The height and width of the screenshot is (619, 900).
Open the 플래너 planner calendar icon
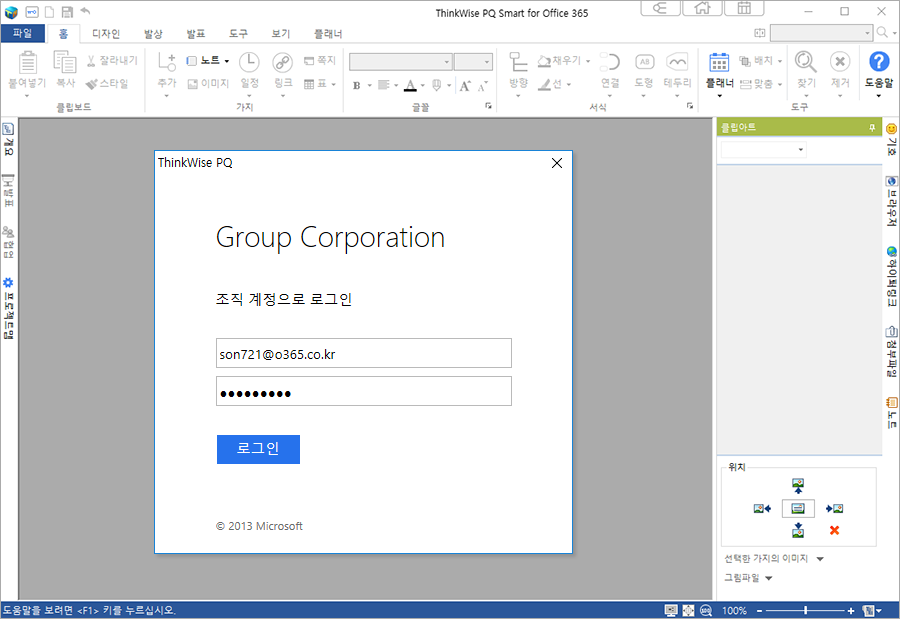(719, 62)
